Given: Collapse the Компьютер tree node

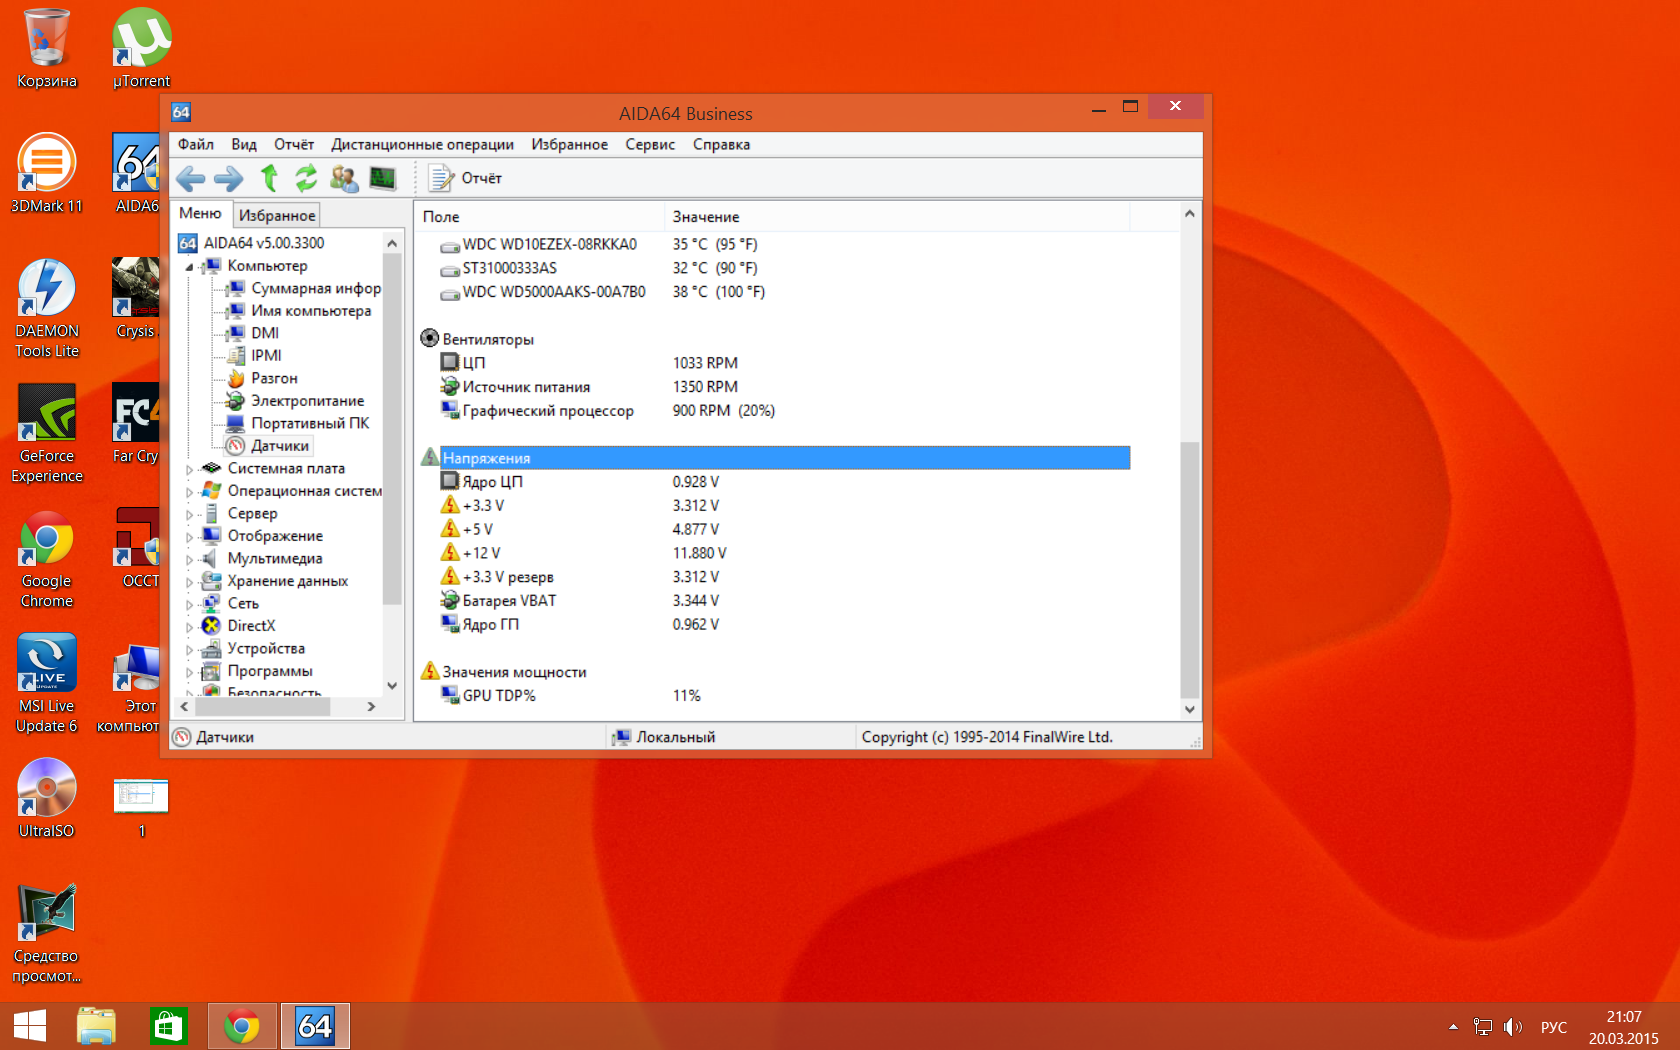Looking at the screenshot, I should click(189, 267).
